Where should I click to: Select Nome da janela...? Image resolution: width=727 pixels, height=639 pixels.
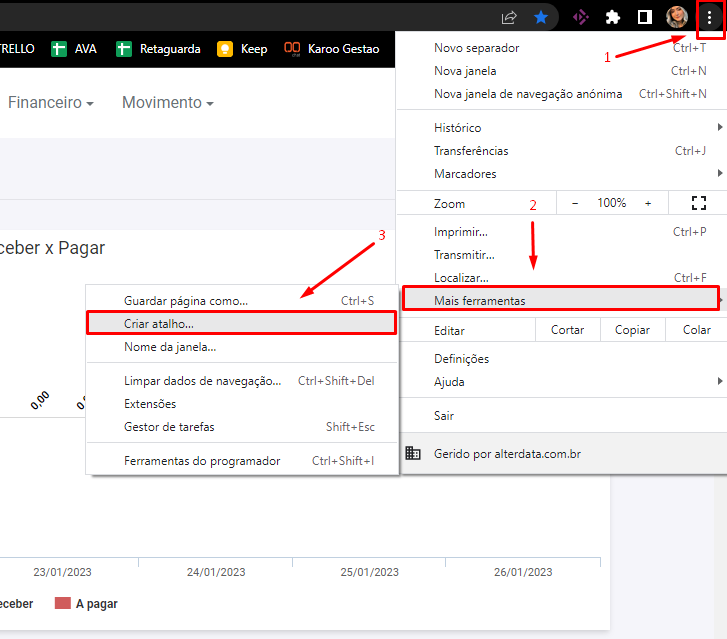tap(242, 347)
